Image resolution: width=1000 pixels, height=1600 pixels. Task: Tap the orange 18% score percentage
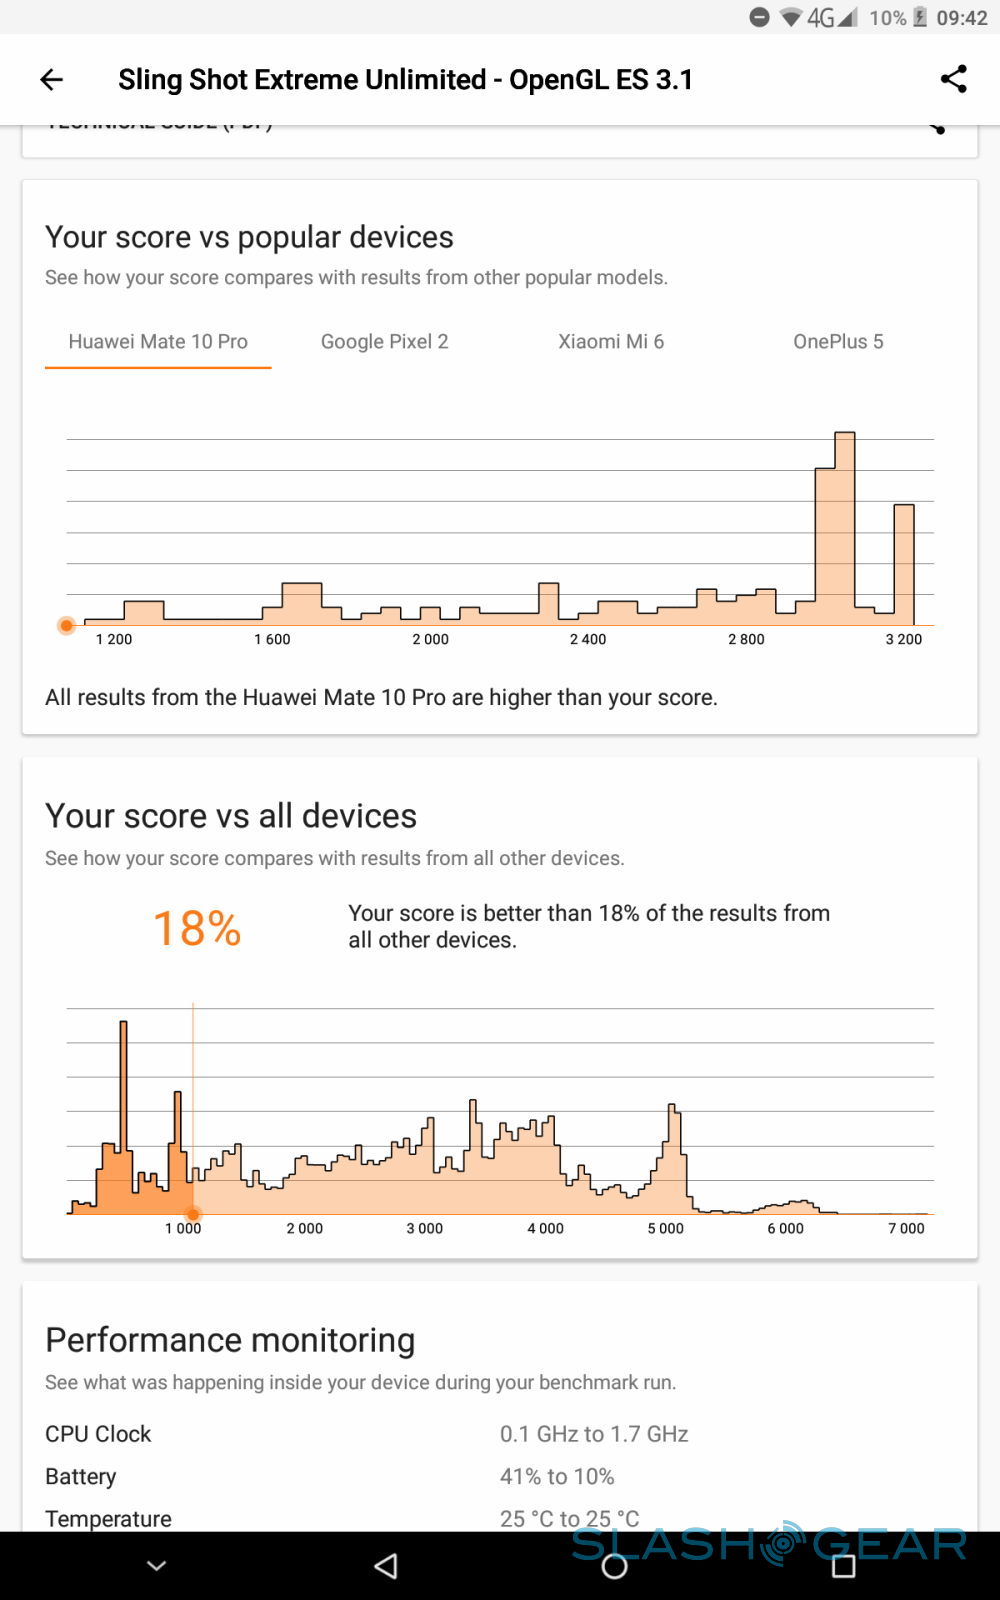pyautogui.click(x=197, y=928)
